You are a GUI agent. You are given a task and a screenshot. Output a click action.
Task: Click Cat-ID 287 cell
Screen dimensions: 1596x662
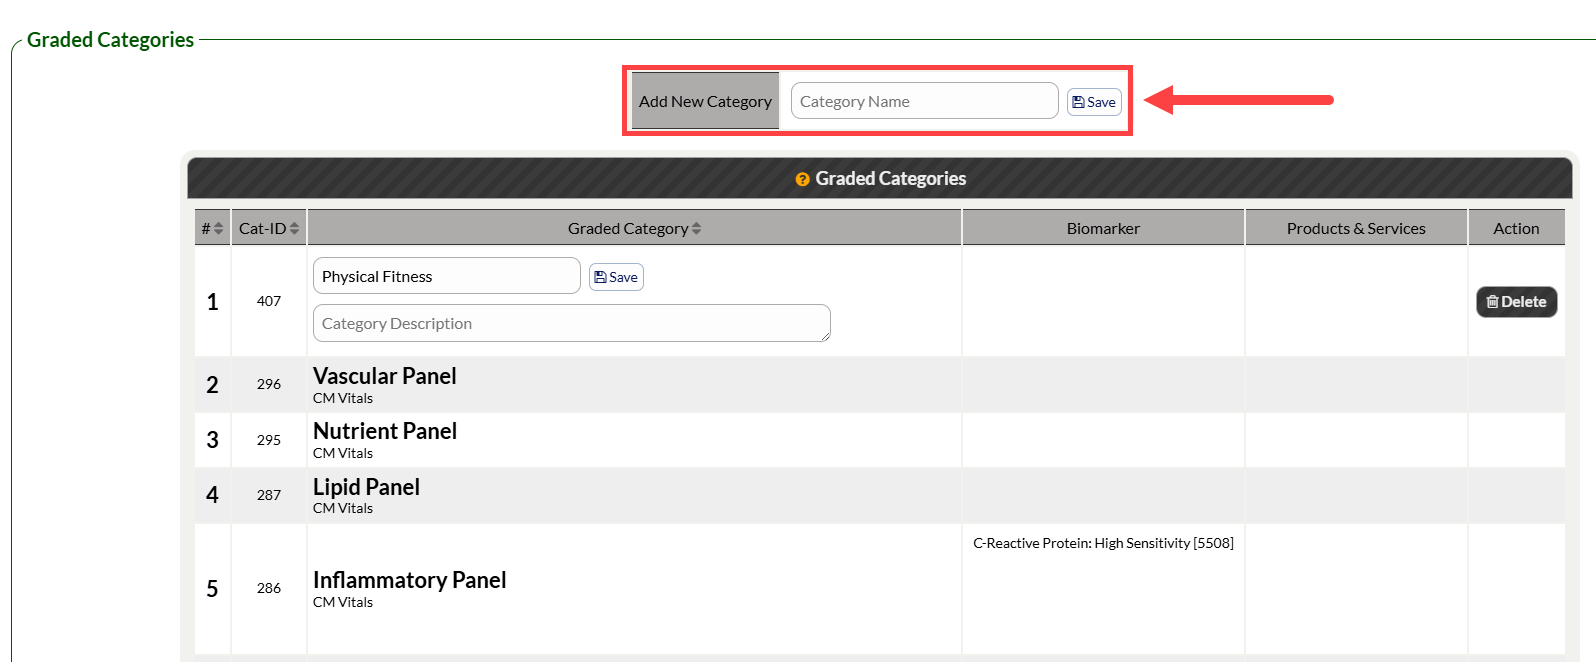point(269,495)
